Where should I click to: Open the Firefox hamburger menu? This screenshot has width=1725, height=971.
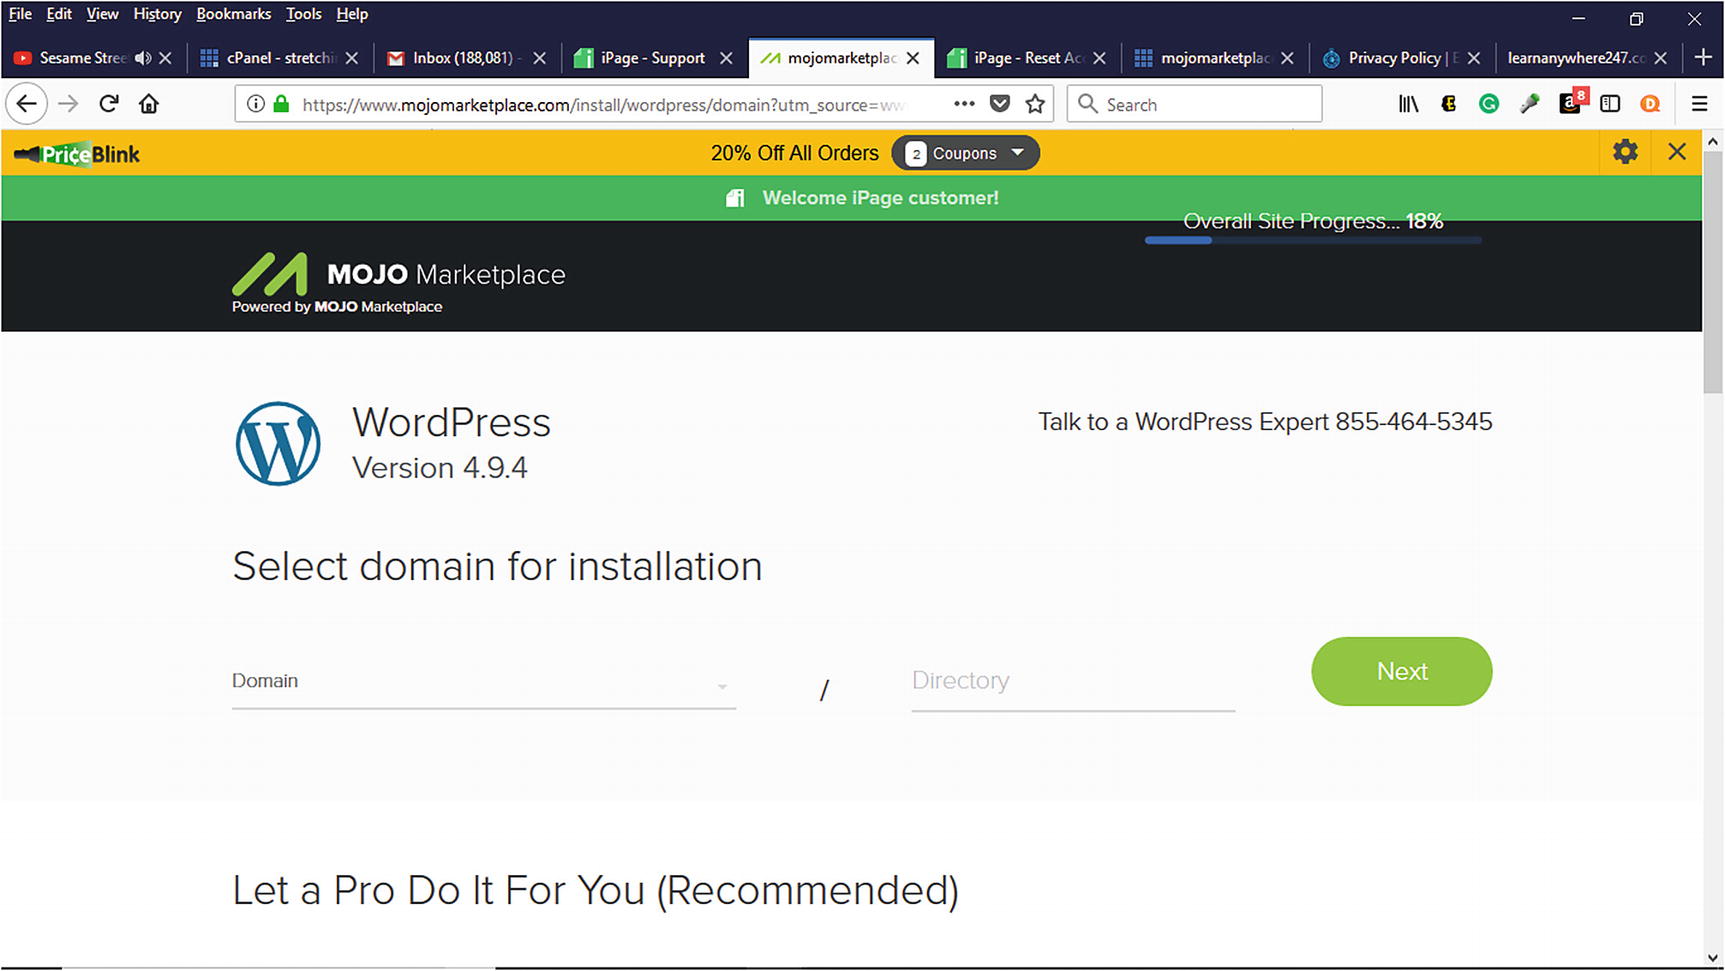[1699, 104]
